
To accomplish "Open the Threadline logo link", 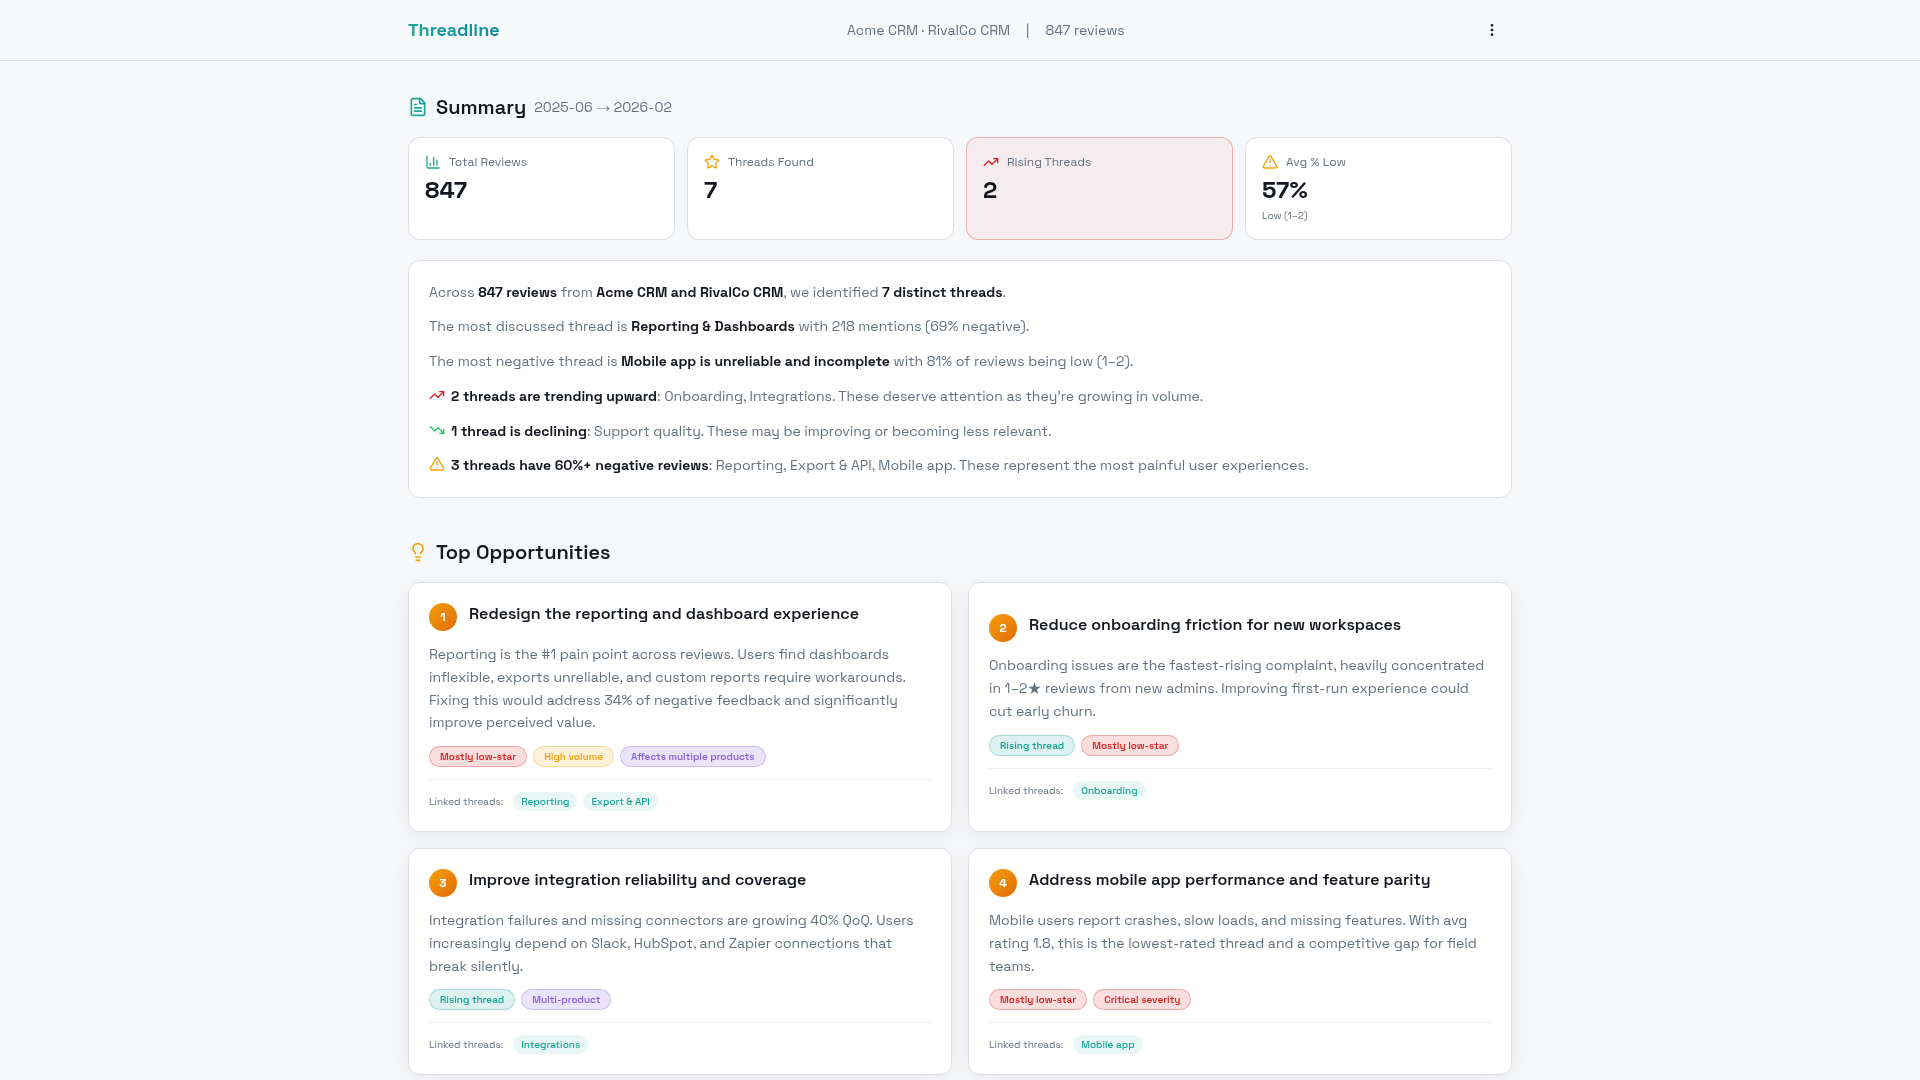I will (453, 30).
